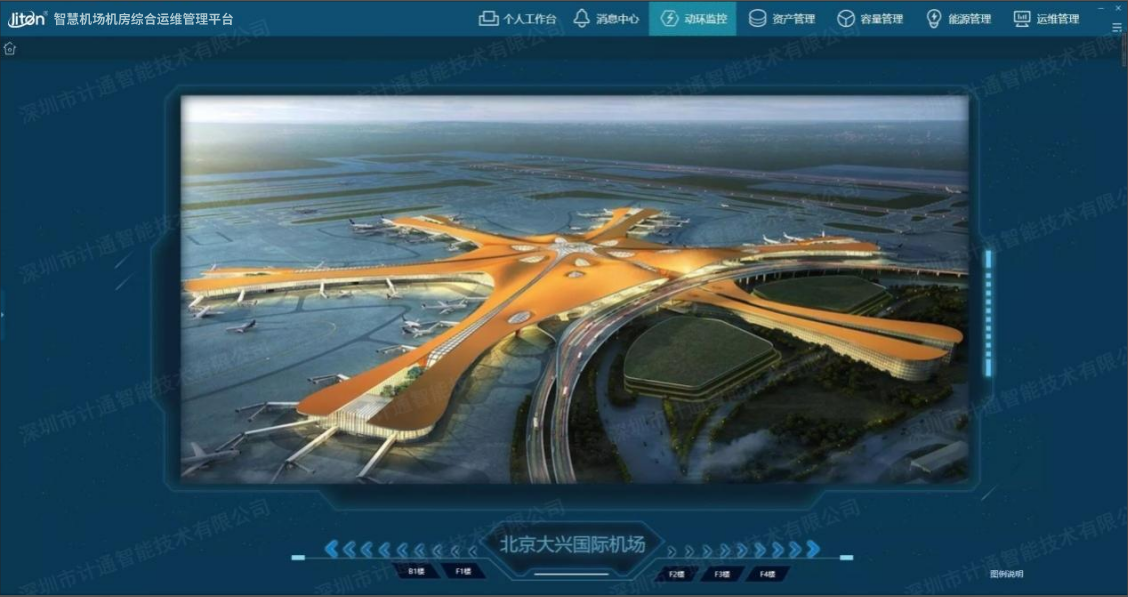Click the home icon below the logo
Viewport: 1128px width, 597px height.
click(x=10, y=49)
